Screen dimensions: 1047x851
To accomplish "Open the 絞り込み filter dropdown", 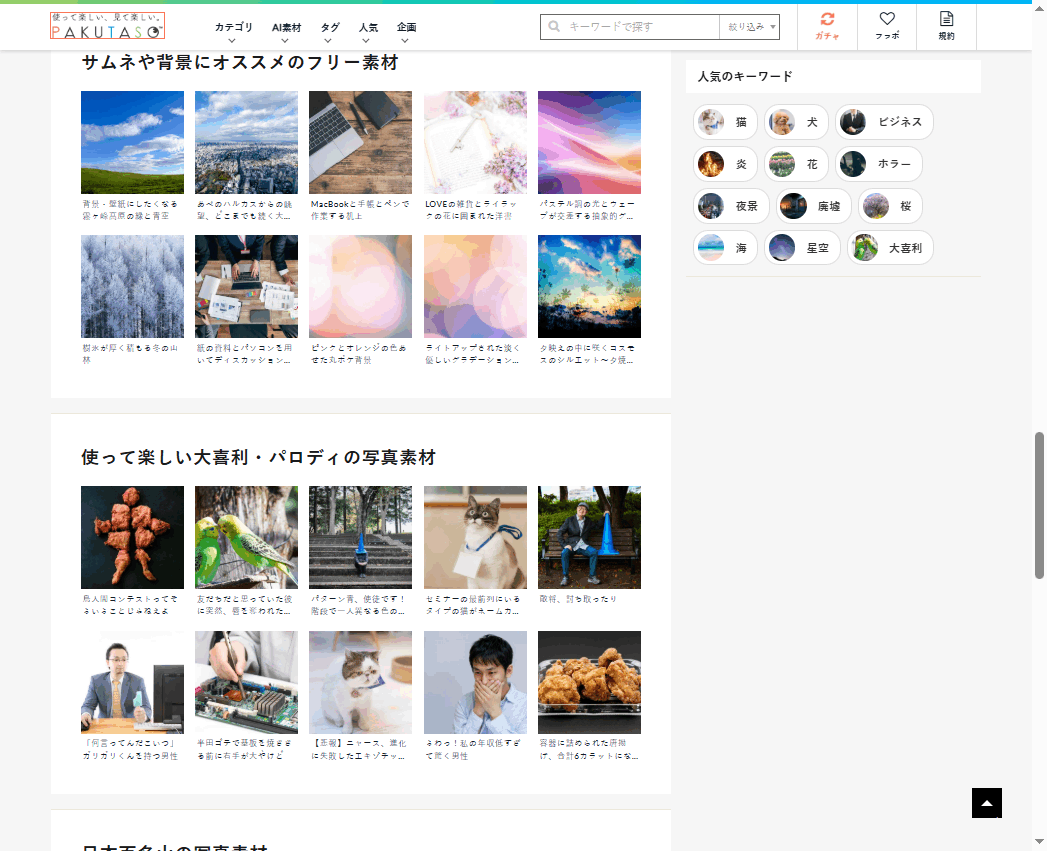I will click(x=750, y=27).
